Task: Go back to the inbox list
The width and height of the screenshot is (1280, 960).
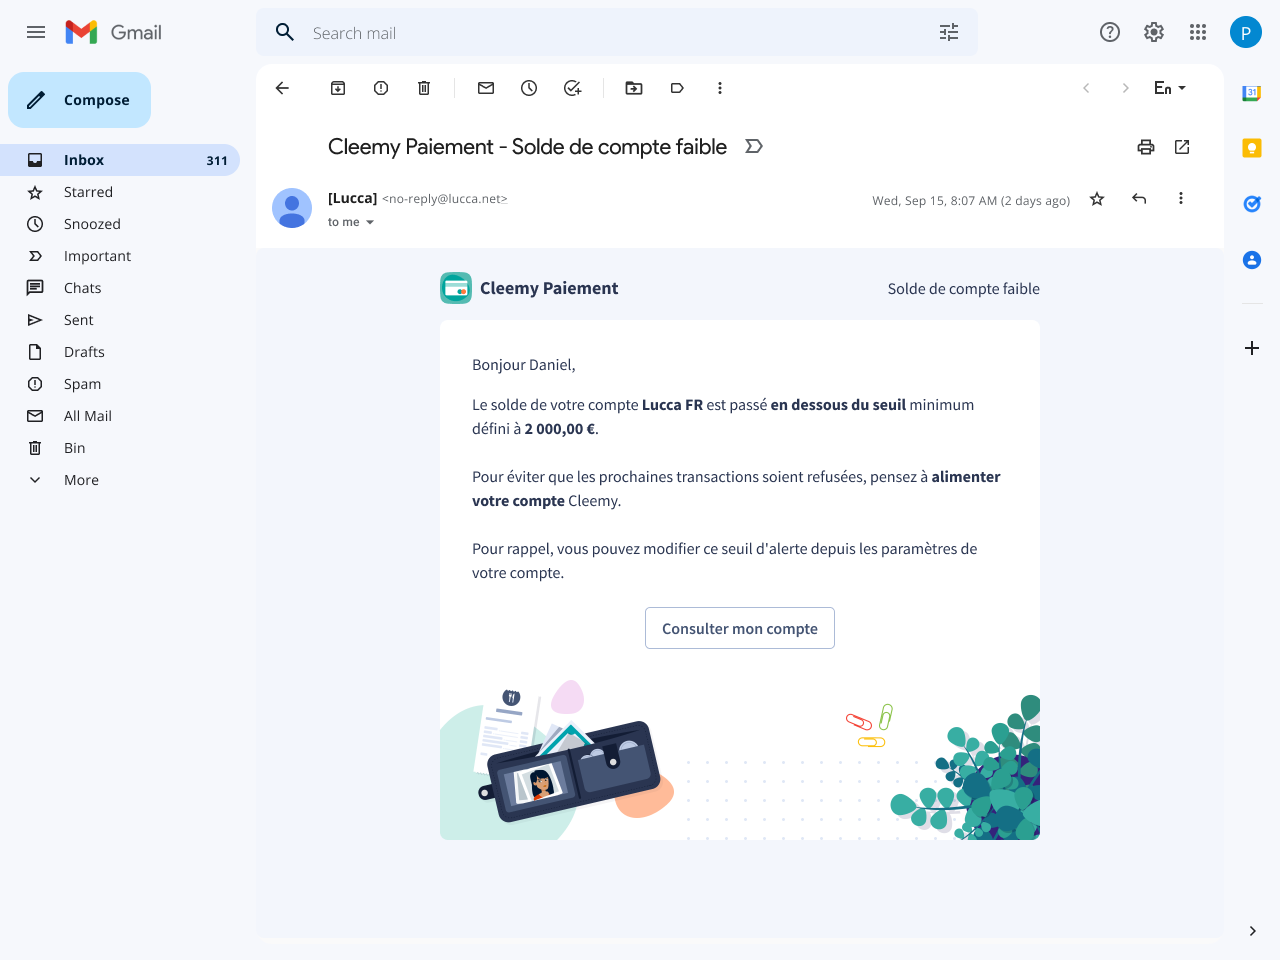Action: point(282,88)
